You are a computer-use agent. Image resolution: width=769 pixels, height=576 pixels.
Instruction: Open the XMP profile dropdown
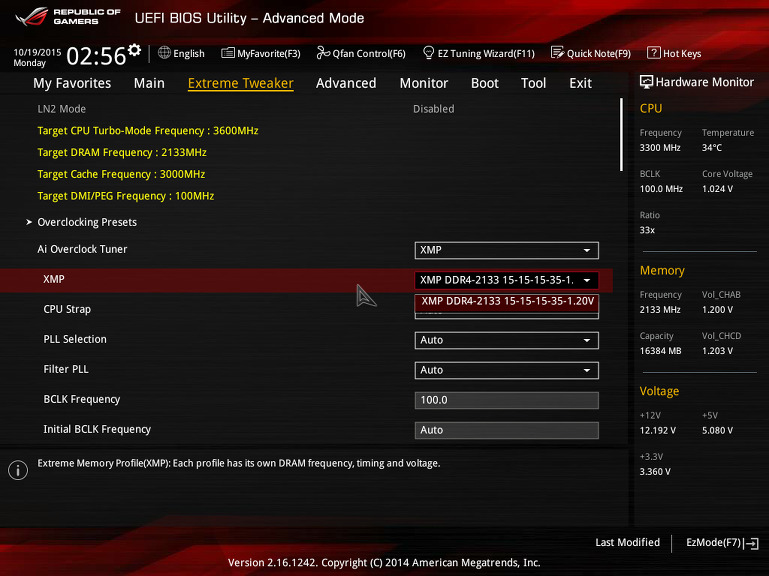click(x=507, y=280)
